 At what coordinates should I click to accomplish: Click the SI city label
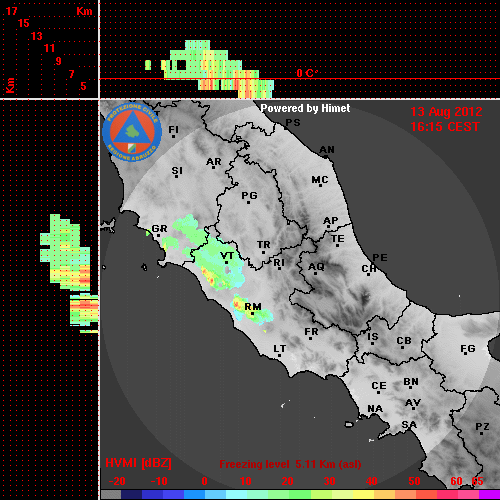pos(177,171)
